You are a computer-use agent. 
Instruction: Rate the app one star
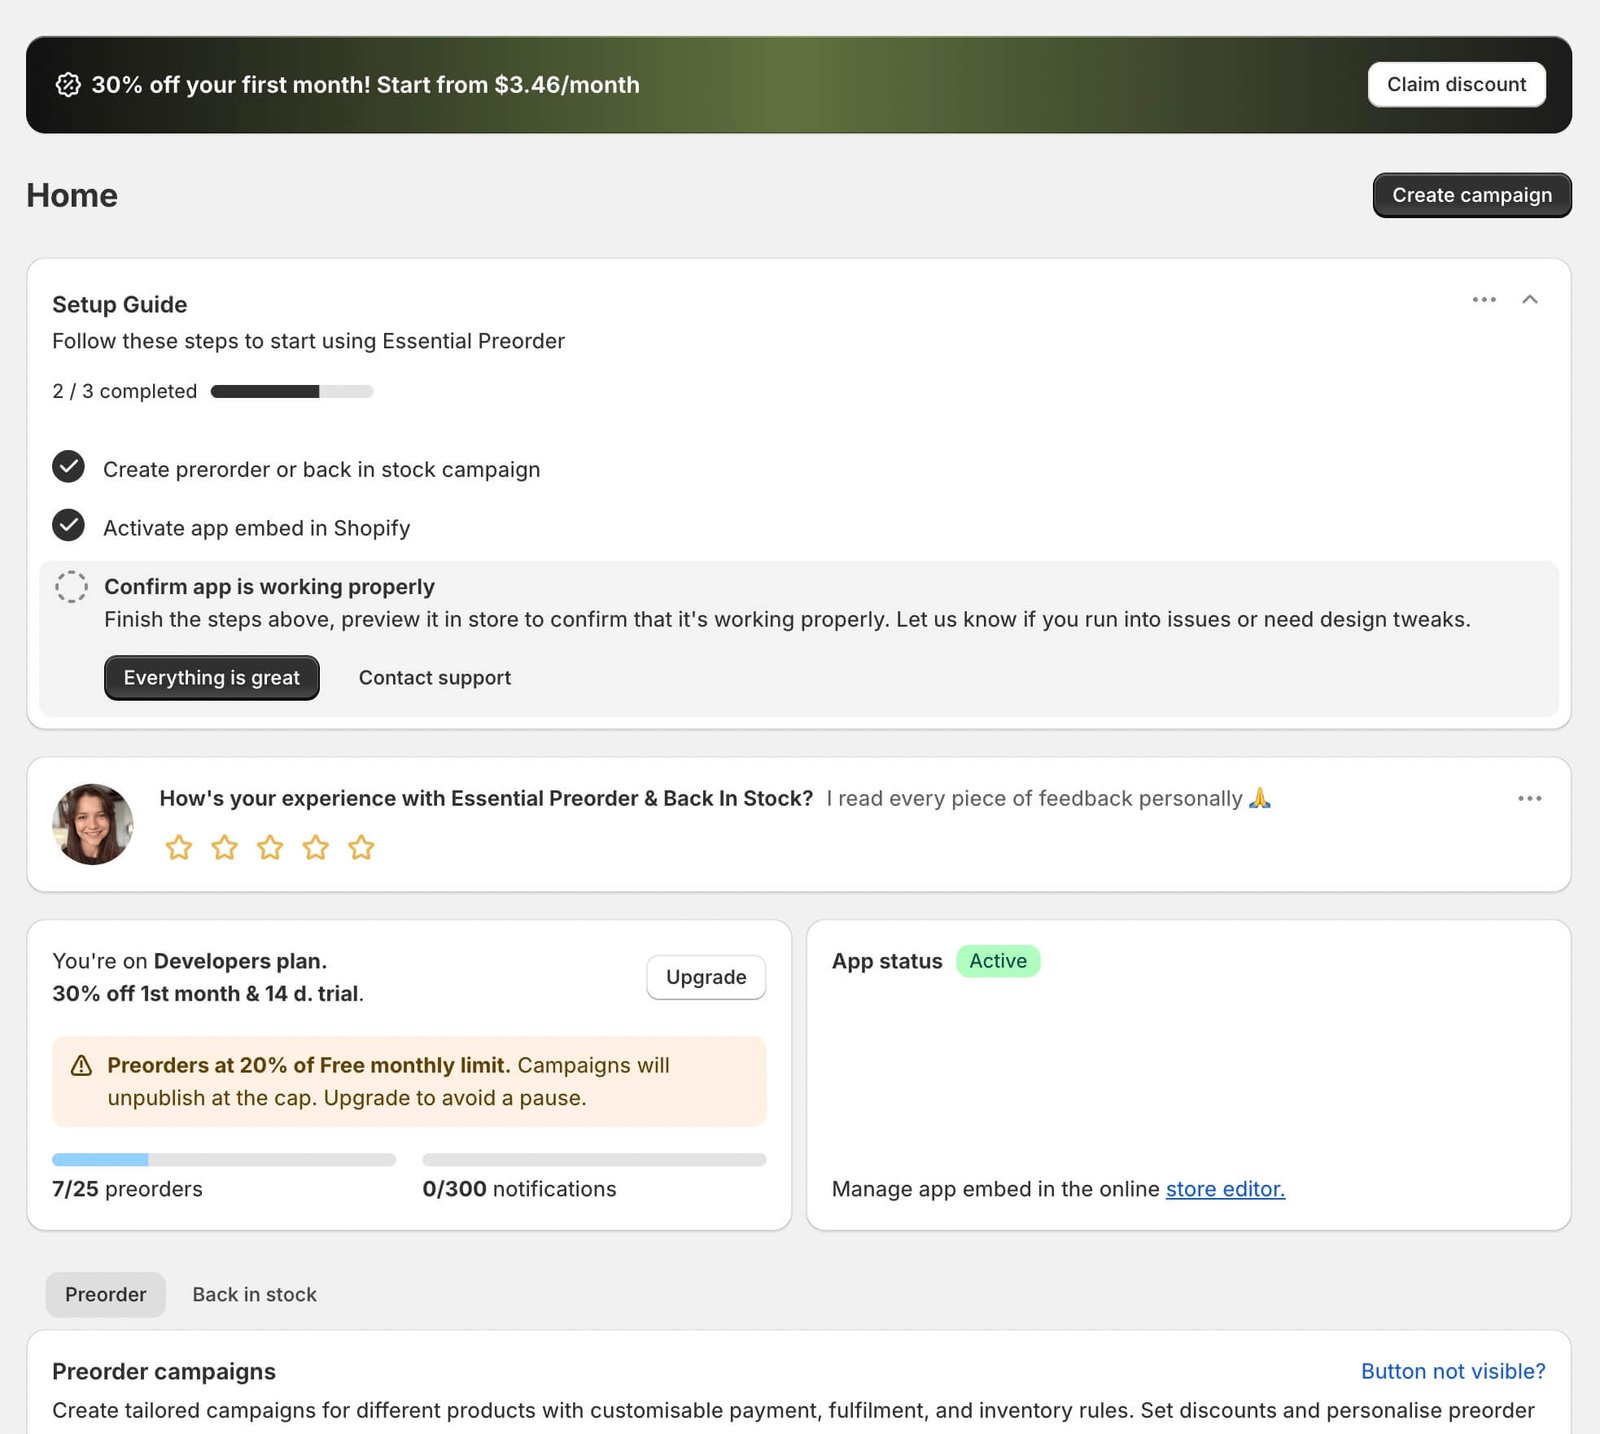179,848
